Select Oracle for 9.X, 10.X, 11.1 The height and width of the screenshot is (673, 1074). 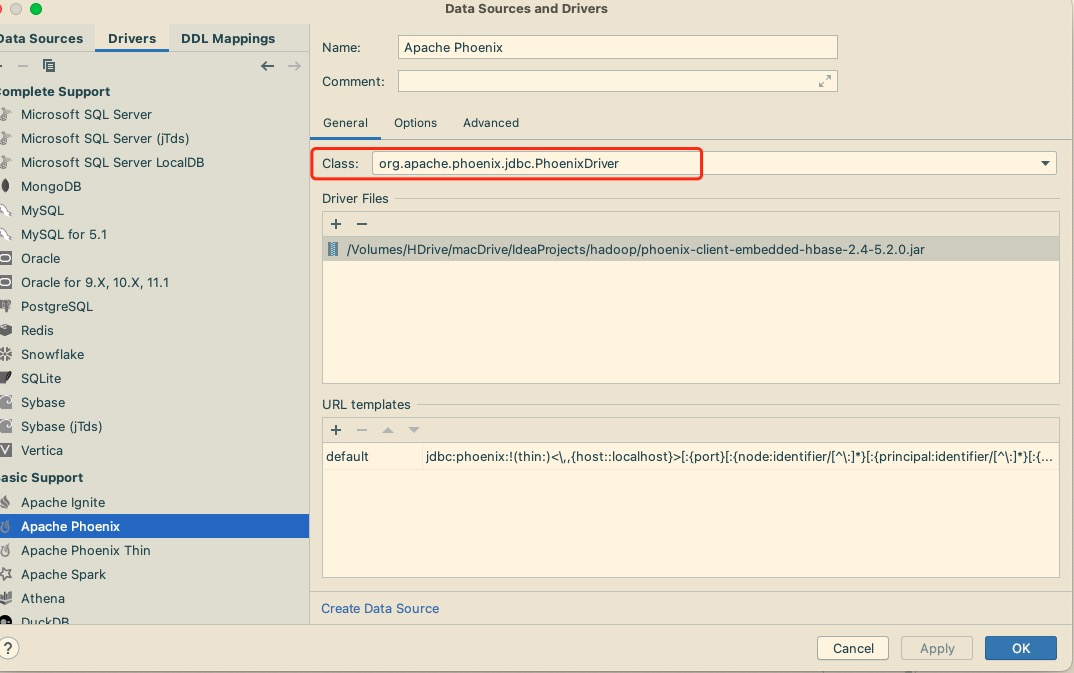(x=95, y=282)
